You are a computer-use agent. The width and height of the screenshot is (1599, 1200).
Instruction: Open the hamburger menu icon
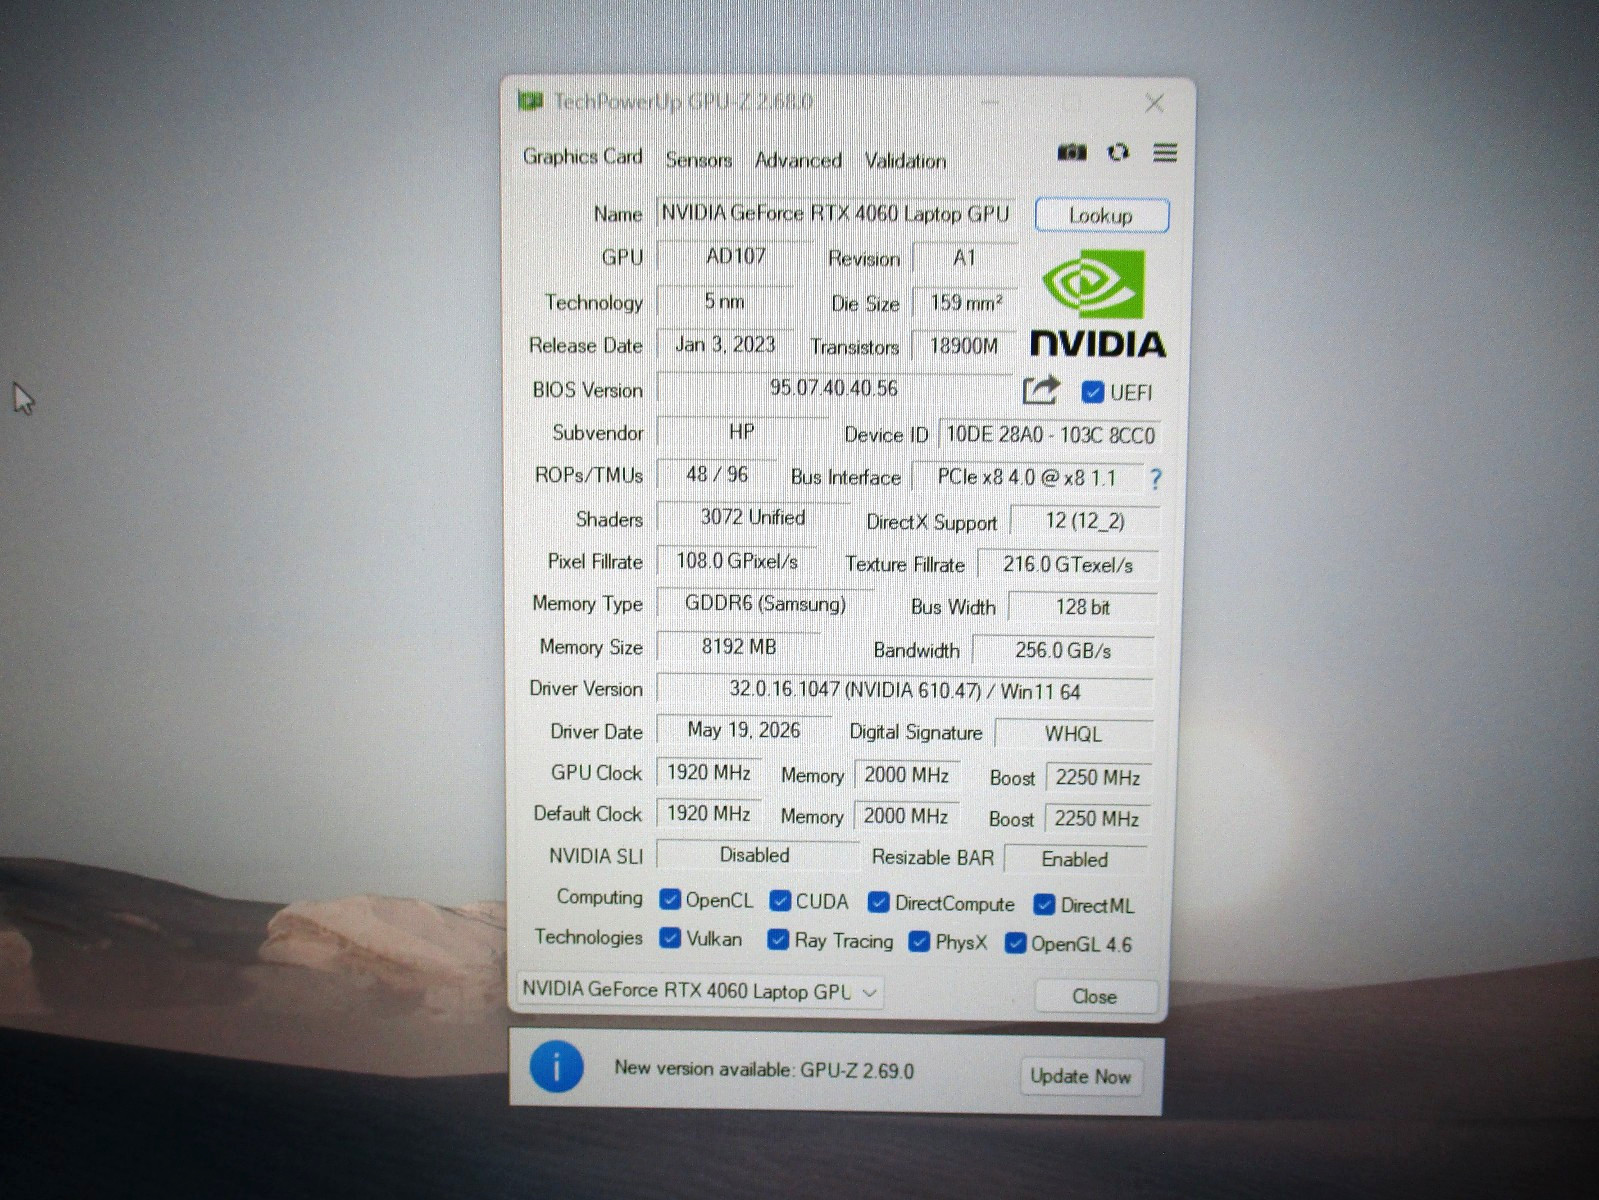tap(1165, 152)
